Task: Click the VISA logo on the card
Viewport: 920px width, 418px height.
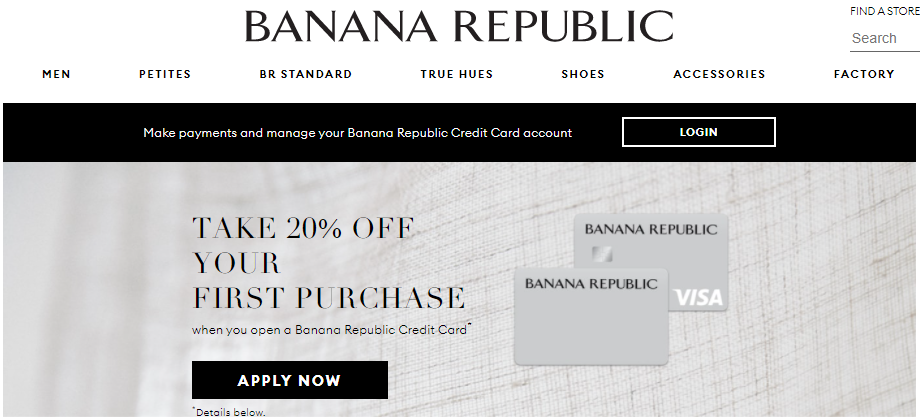Action: (699, 297)
